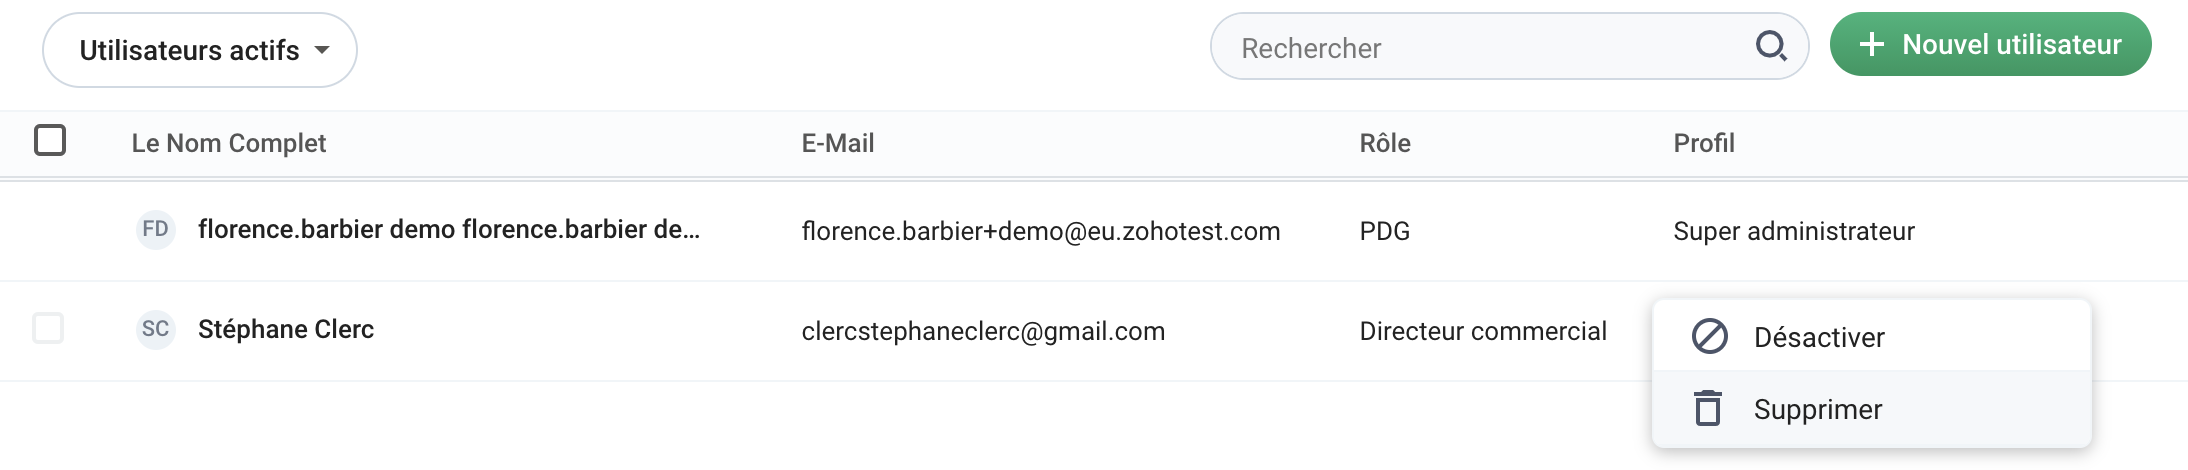Click the FD avatar badge
This screenshot has height=470, width=2188.
155,229
